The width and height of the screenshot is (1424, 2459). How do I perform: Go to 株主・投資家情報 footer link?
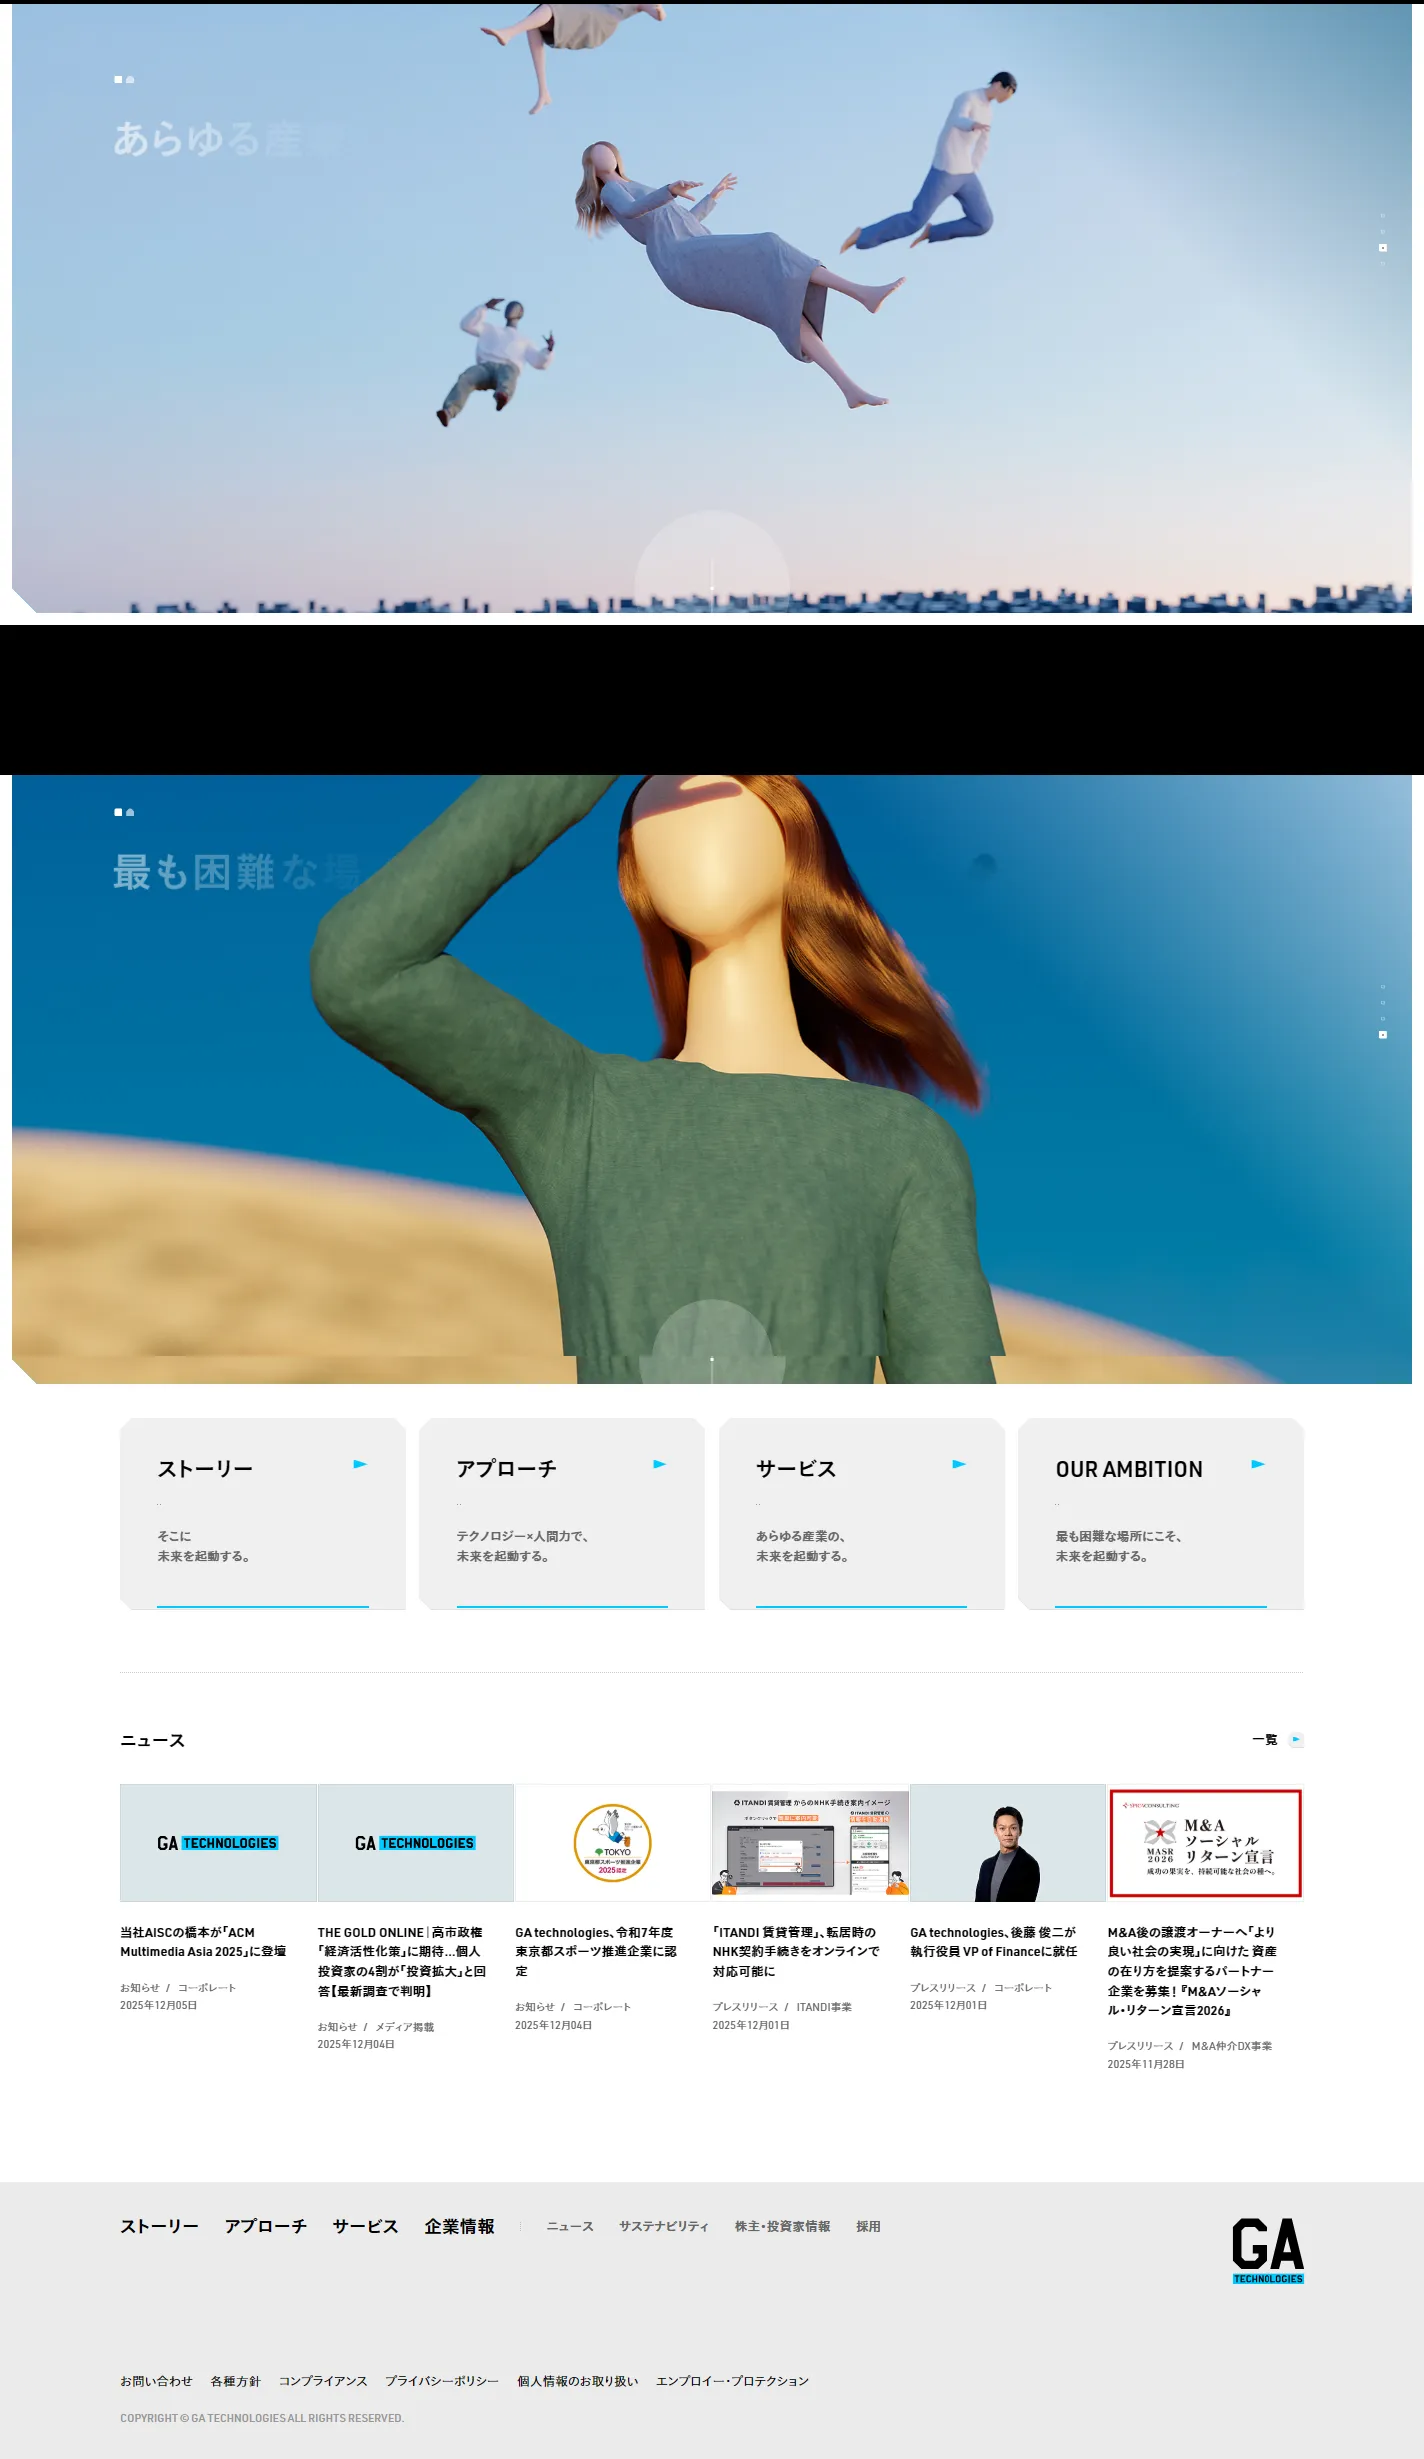[x=782, y=2226]
